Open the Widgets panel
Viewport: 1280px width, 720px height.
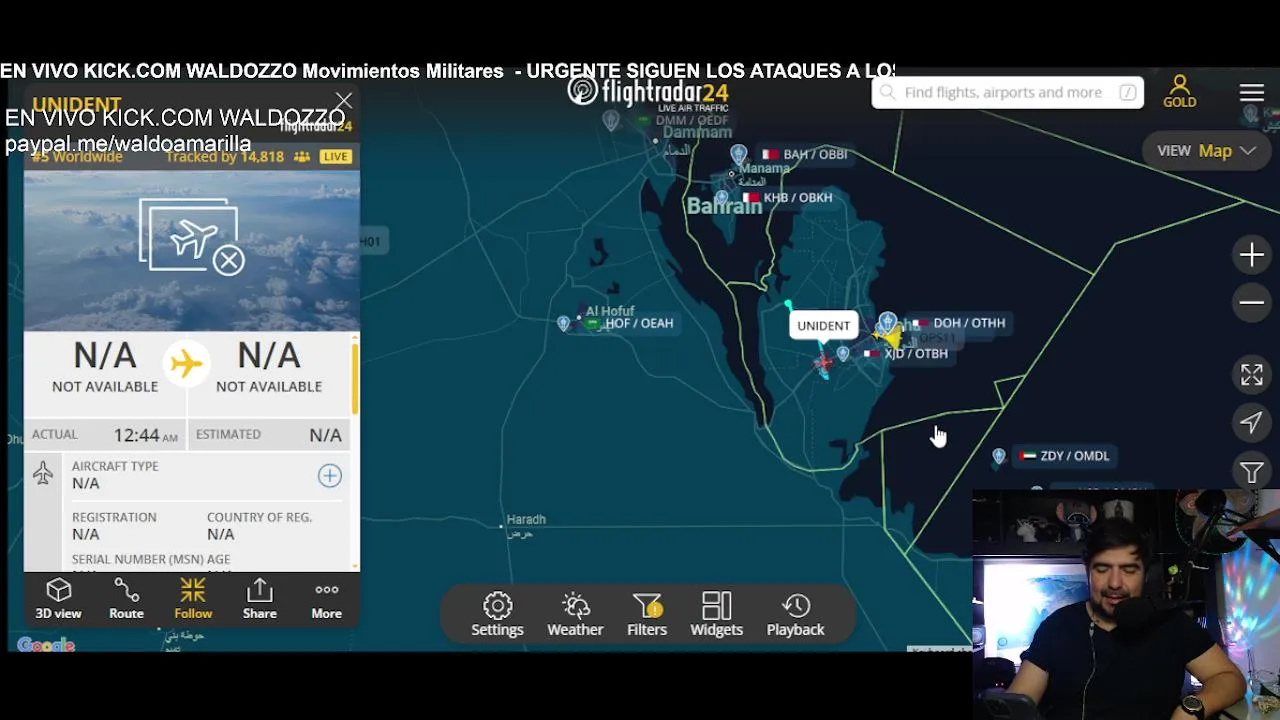point(716,614)
